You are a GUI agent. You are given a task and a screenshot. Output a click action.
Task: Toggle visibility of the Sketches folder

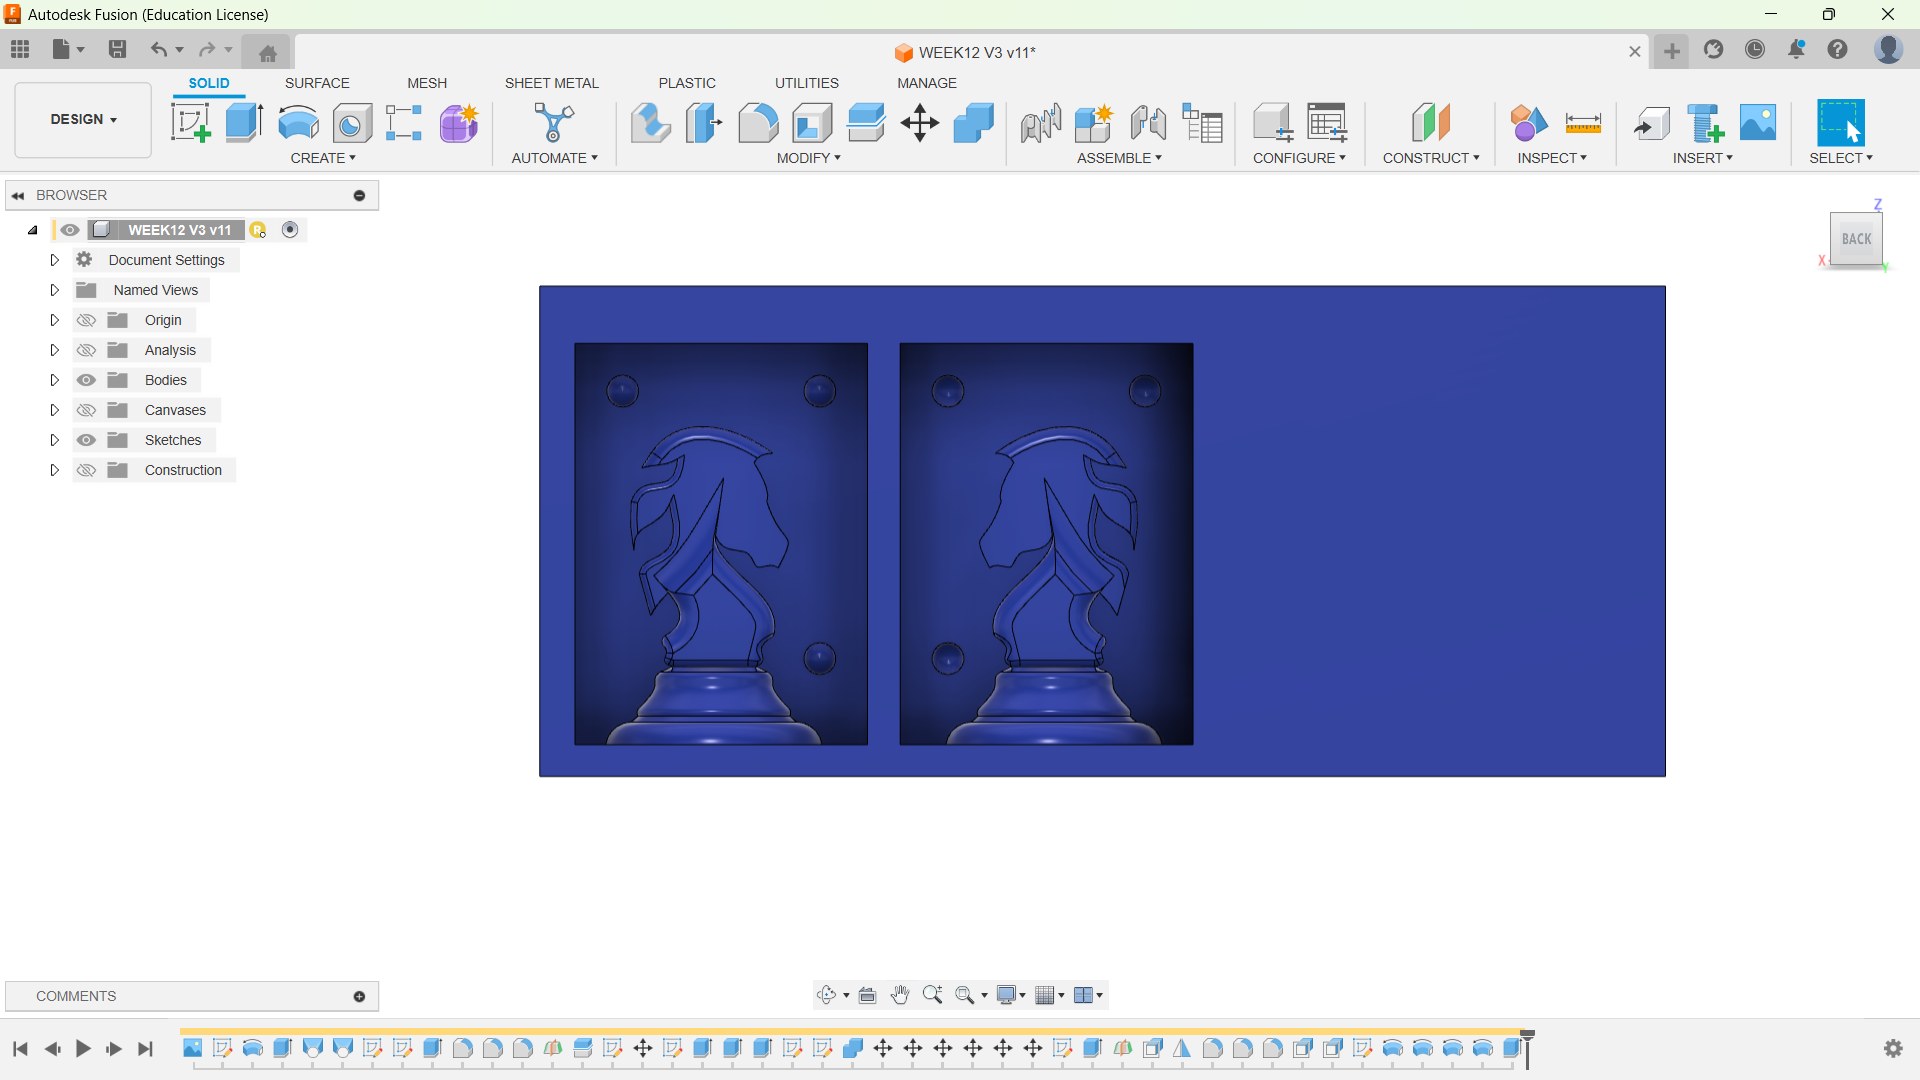[x=86, y=440]
